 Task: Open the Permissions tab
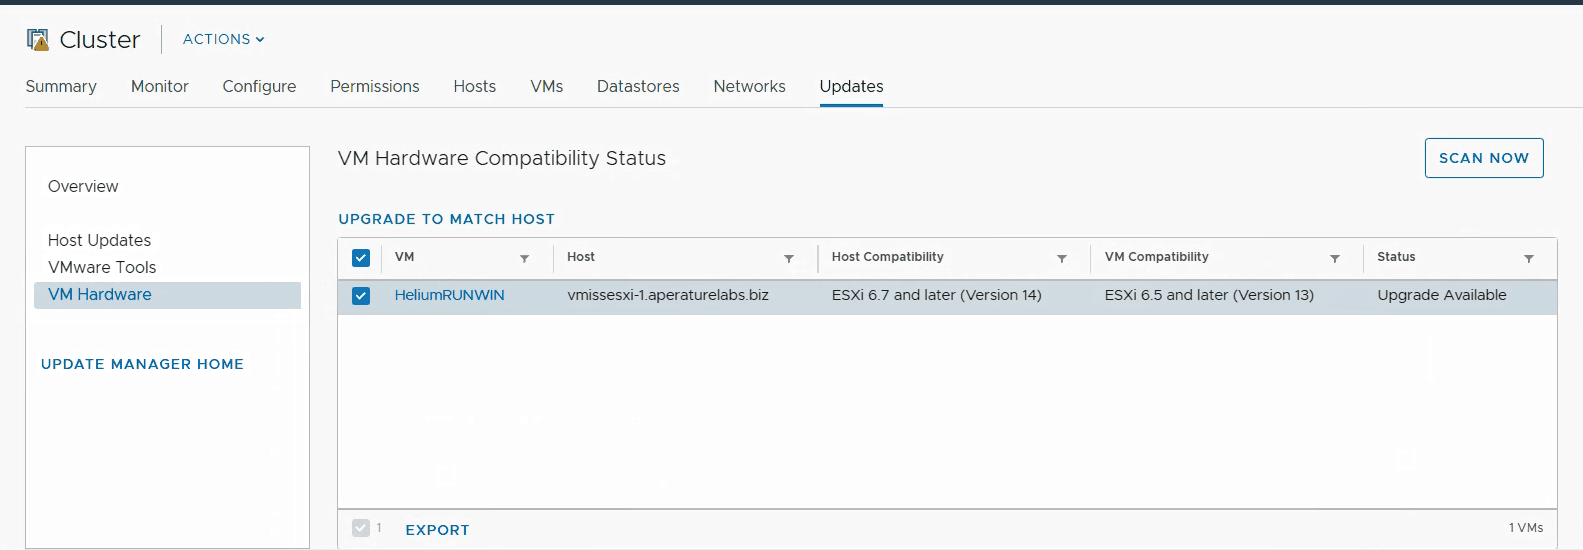(375, 86)
